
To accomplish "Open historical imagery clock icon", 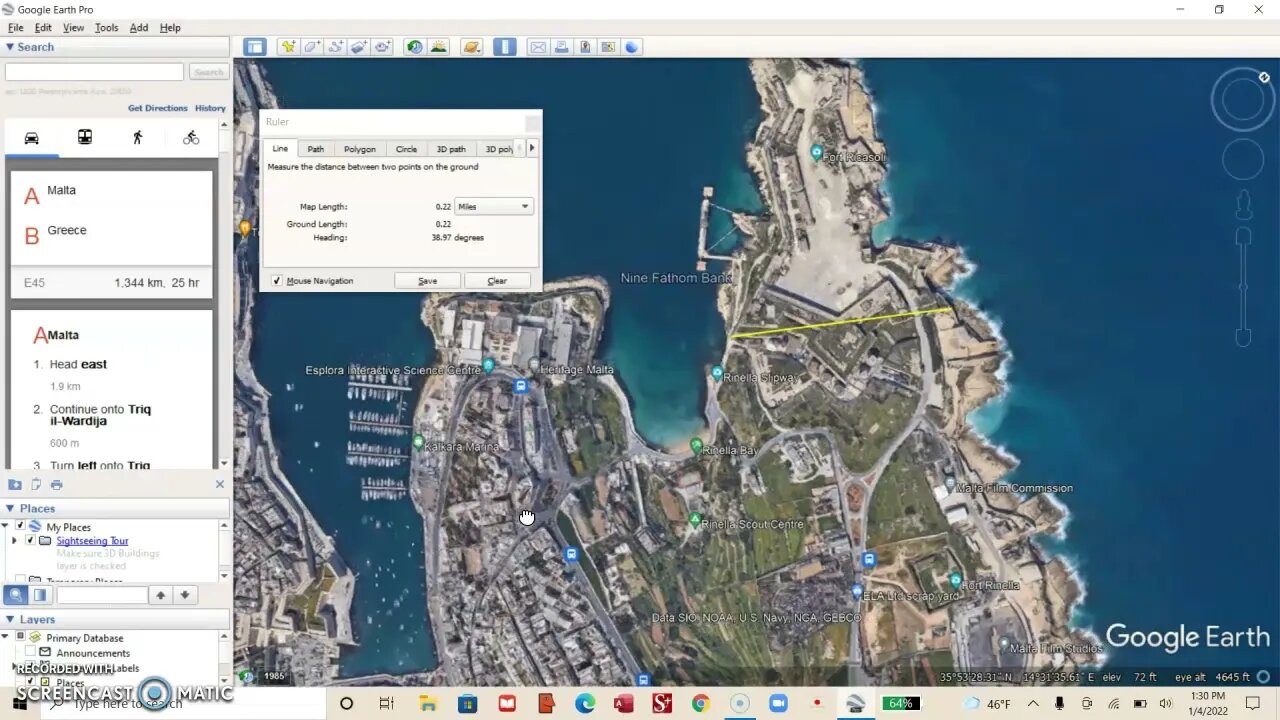I will click(414, 47).
